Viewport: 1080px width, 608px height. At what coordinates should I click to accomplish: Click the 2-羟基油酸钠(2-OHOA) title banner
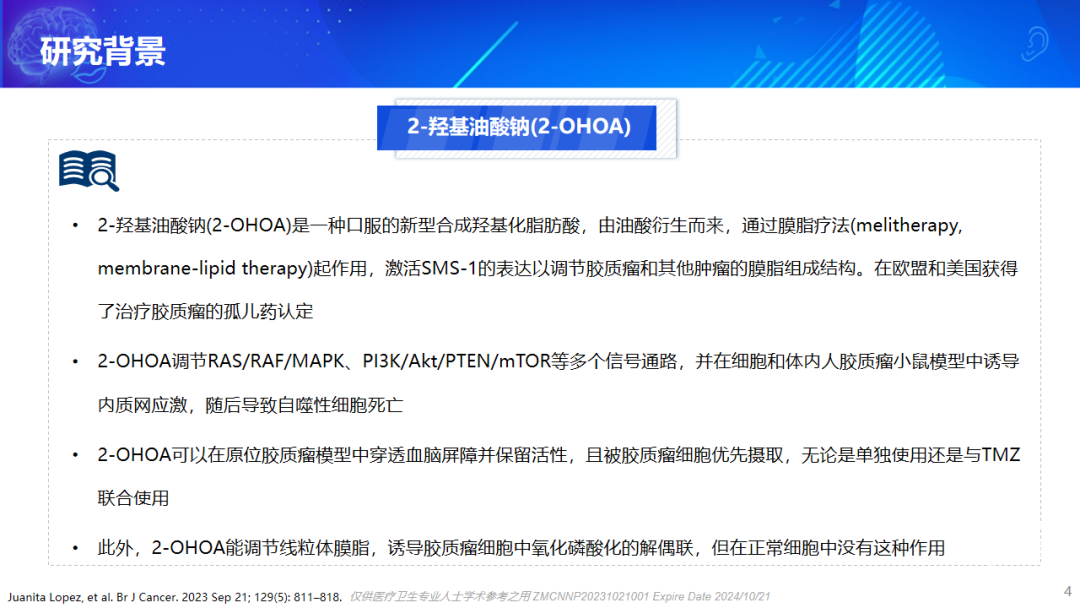(x=518, y=127)
